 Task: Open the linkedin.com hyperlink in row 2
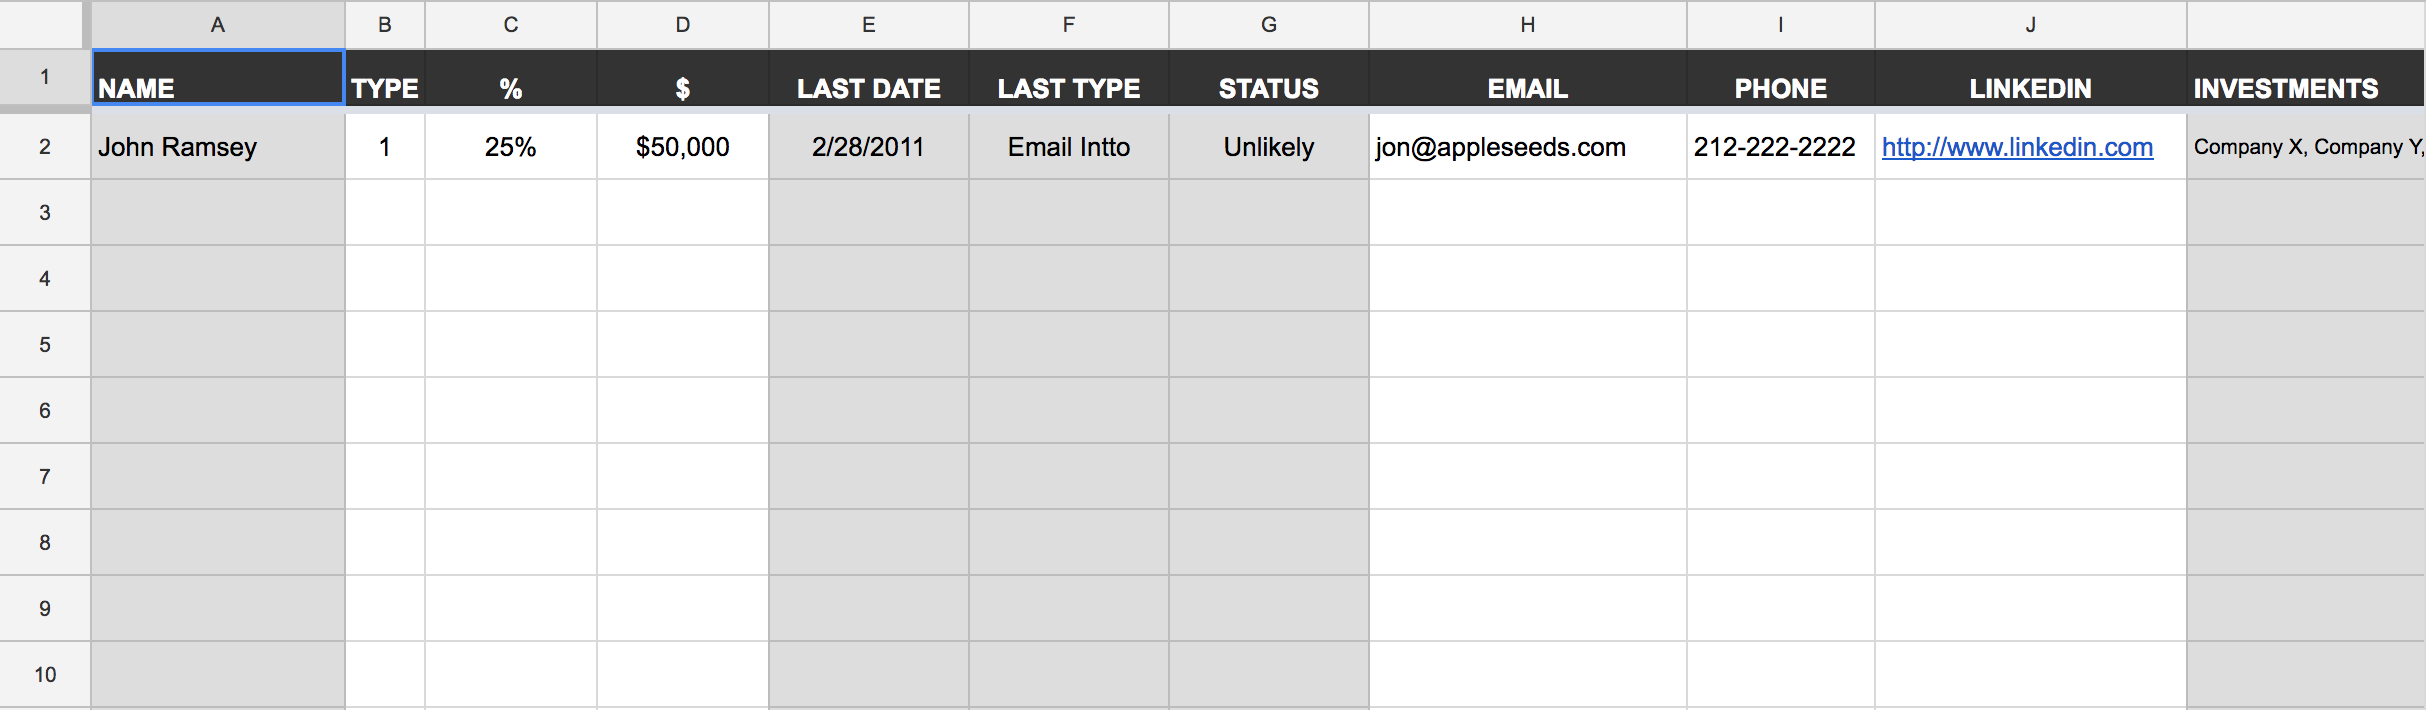tap(2016, 148)
